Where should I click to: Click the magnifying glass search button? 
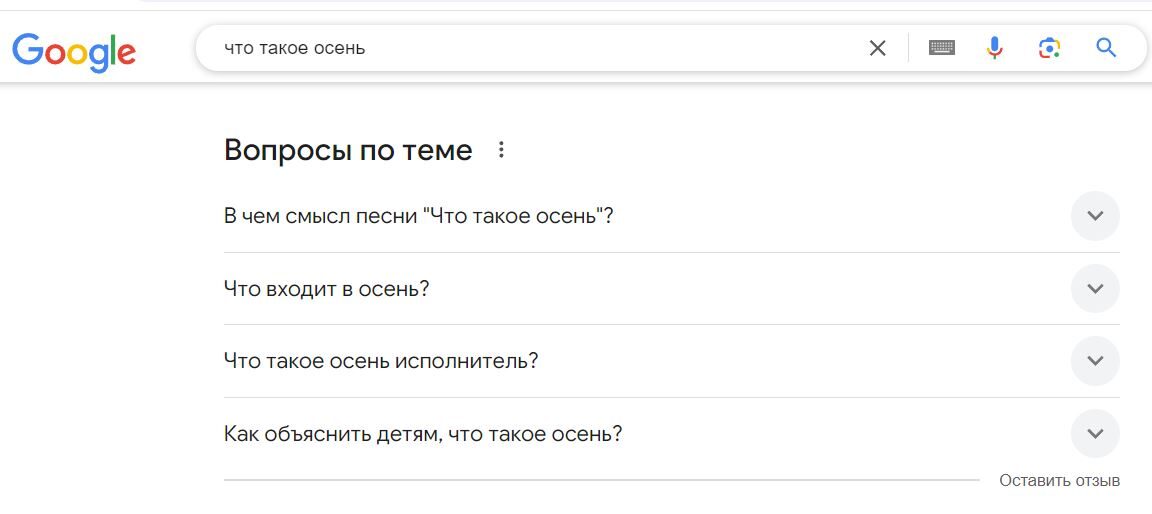tap(1105, 48)
